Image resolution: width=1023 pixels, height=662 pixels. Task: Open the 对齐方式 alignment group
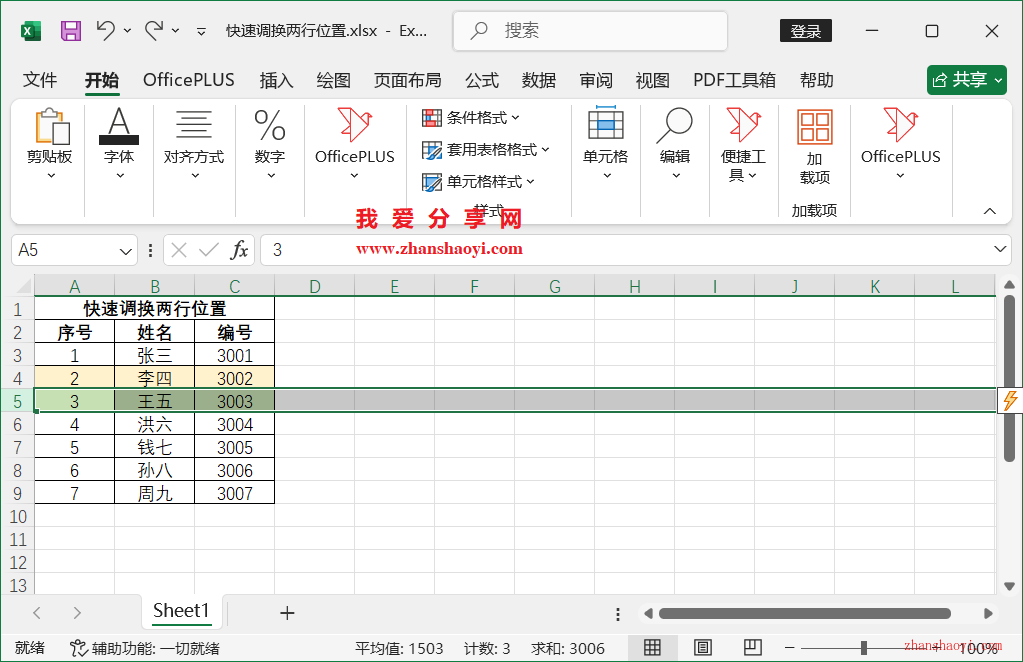(194, 145)
